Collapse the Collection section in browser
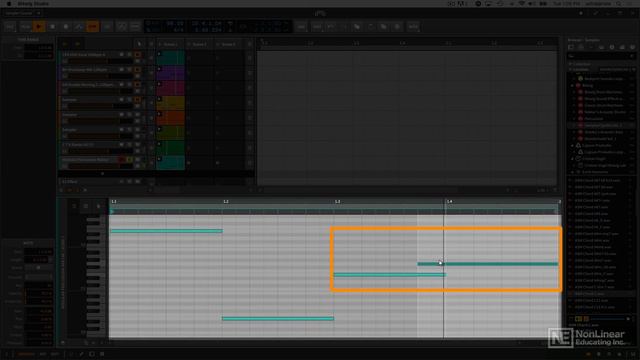 pyautogui.click(x=571, y=64)
